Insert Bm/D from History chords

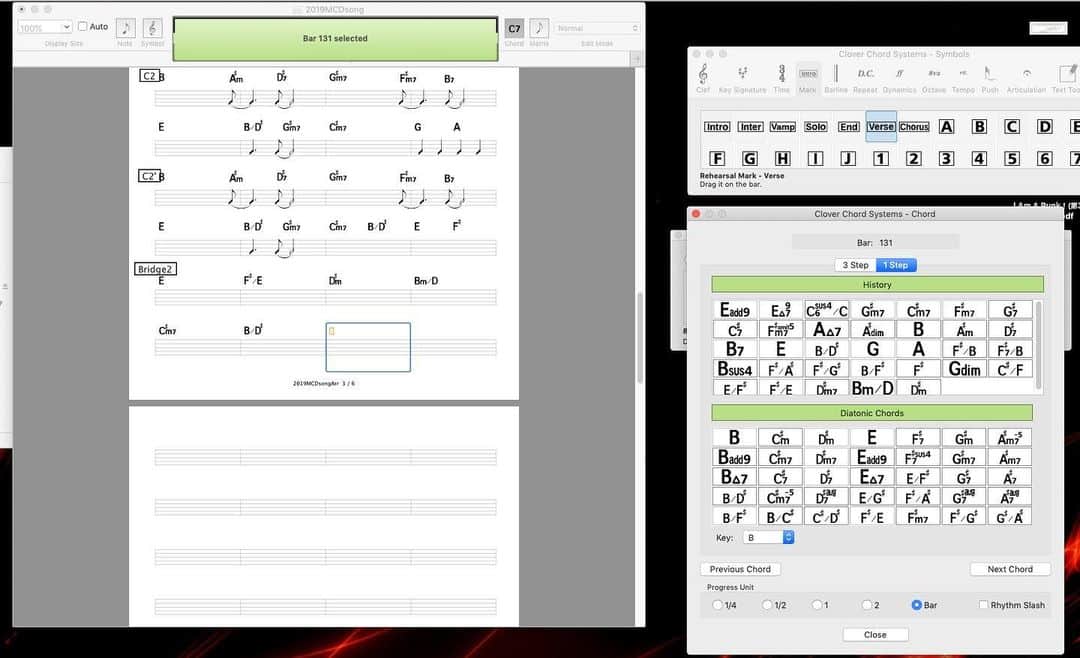pos(872,389)
